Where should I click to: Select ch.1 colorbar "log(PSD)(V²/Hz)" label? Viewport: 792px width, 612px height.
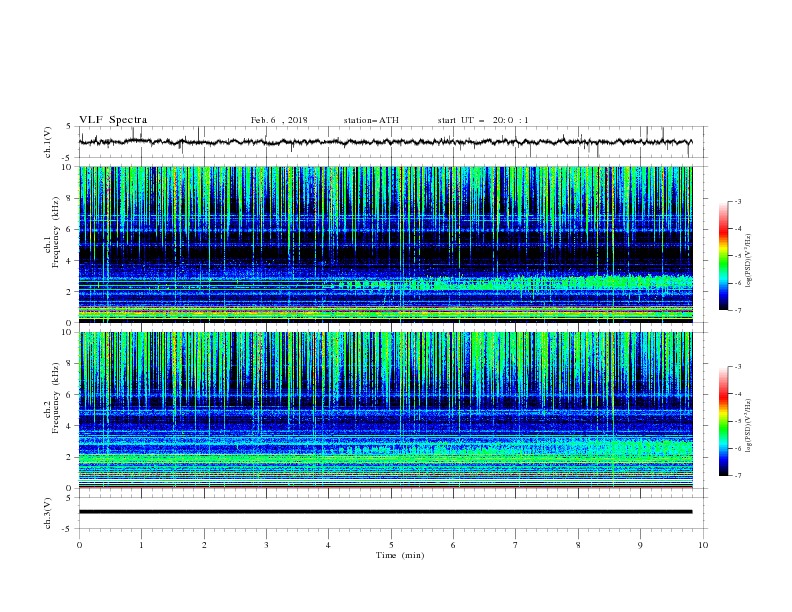coord(749,261)
